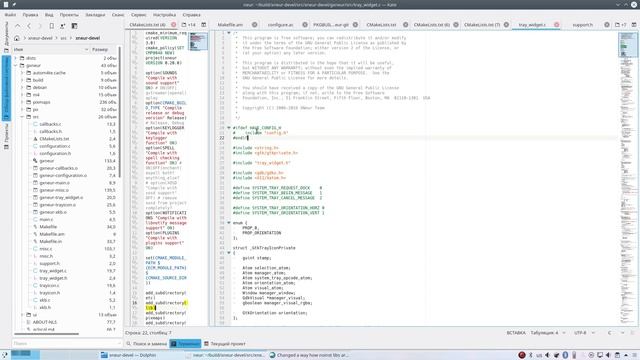Toggle ВСТАВКА insert mode in status bar
This screenshot has width=640, height=360.
[516, 333]
